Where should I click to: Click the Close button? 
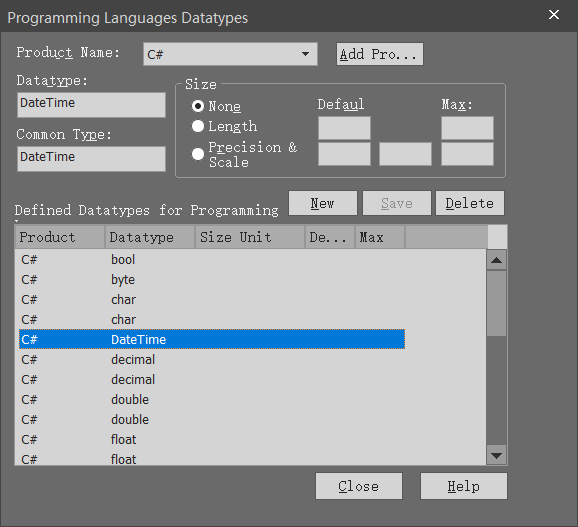point(359,486)
